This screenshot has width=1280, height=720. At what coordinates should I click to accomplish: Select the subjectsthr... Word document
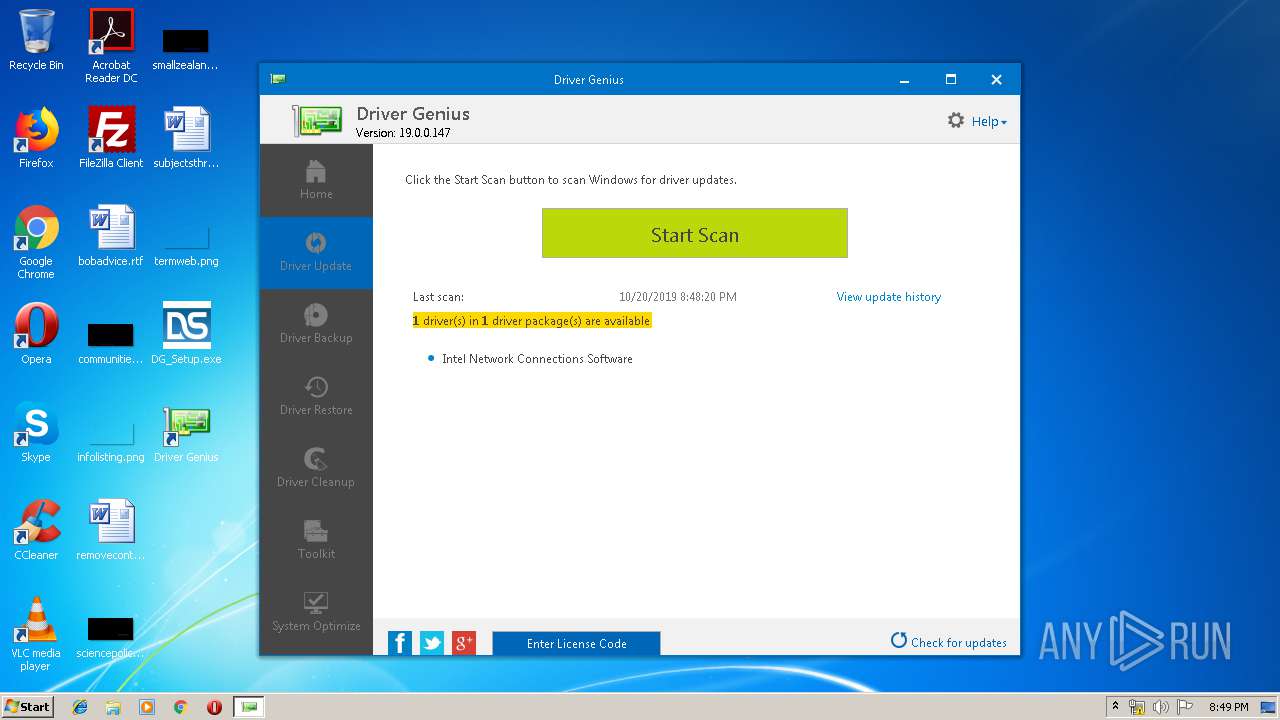(186, 138)
